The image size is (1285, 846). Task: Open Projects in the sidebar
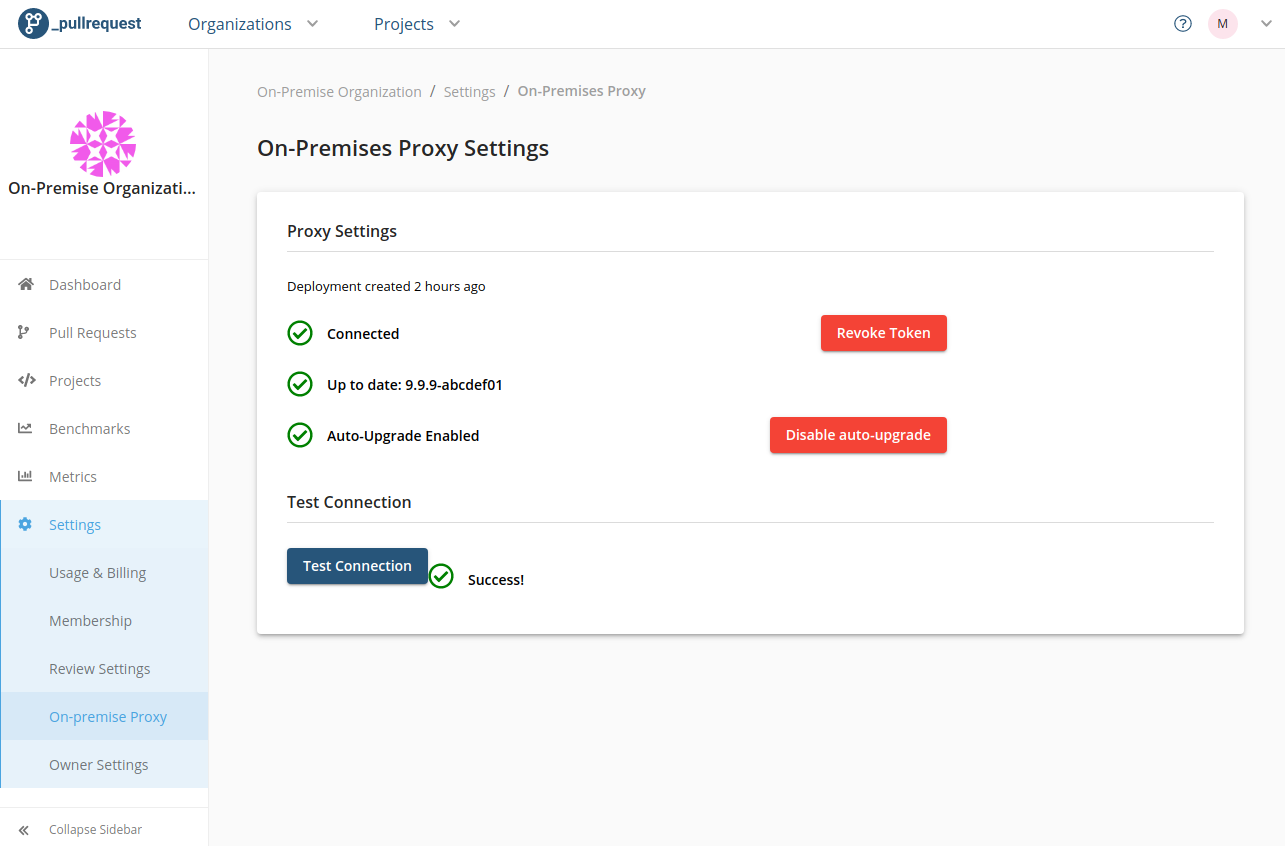click(104, 380)
